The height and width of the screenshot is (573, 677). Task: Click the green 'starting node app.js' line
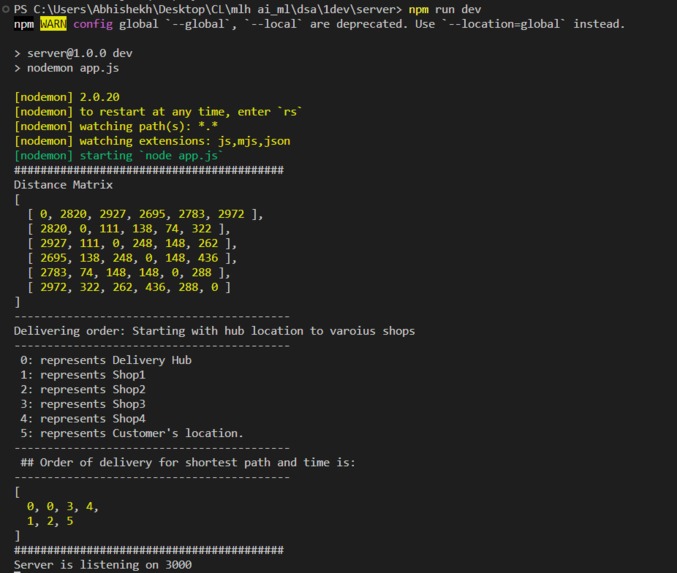(x=119, y=155)
